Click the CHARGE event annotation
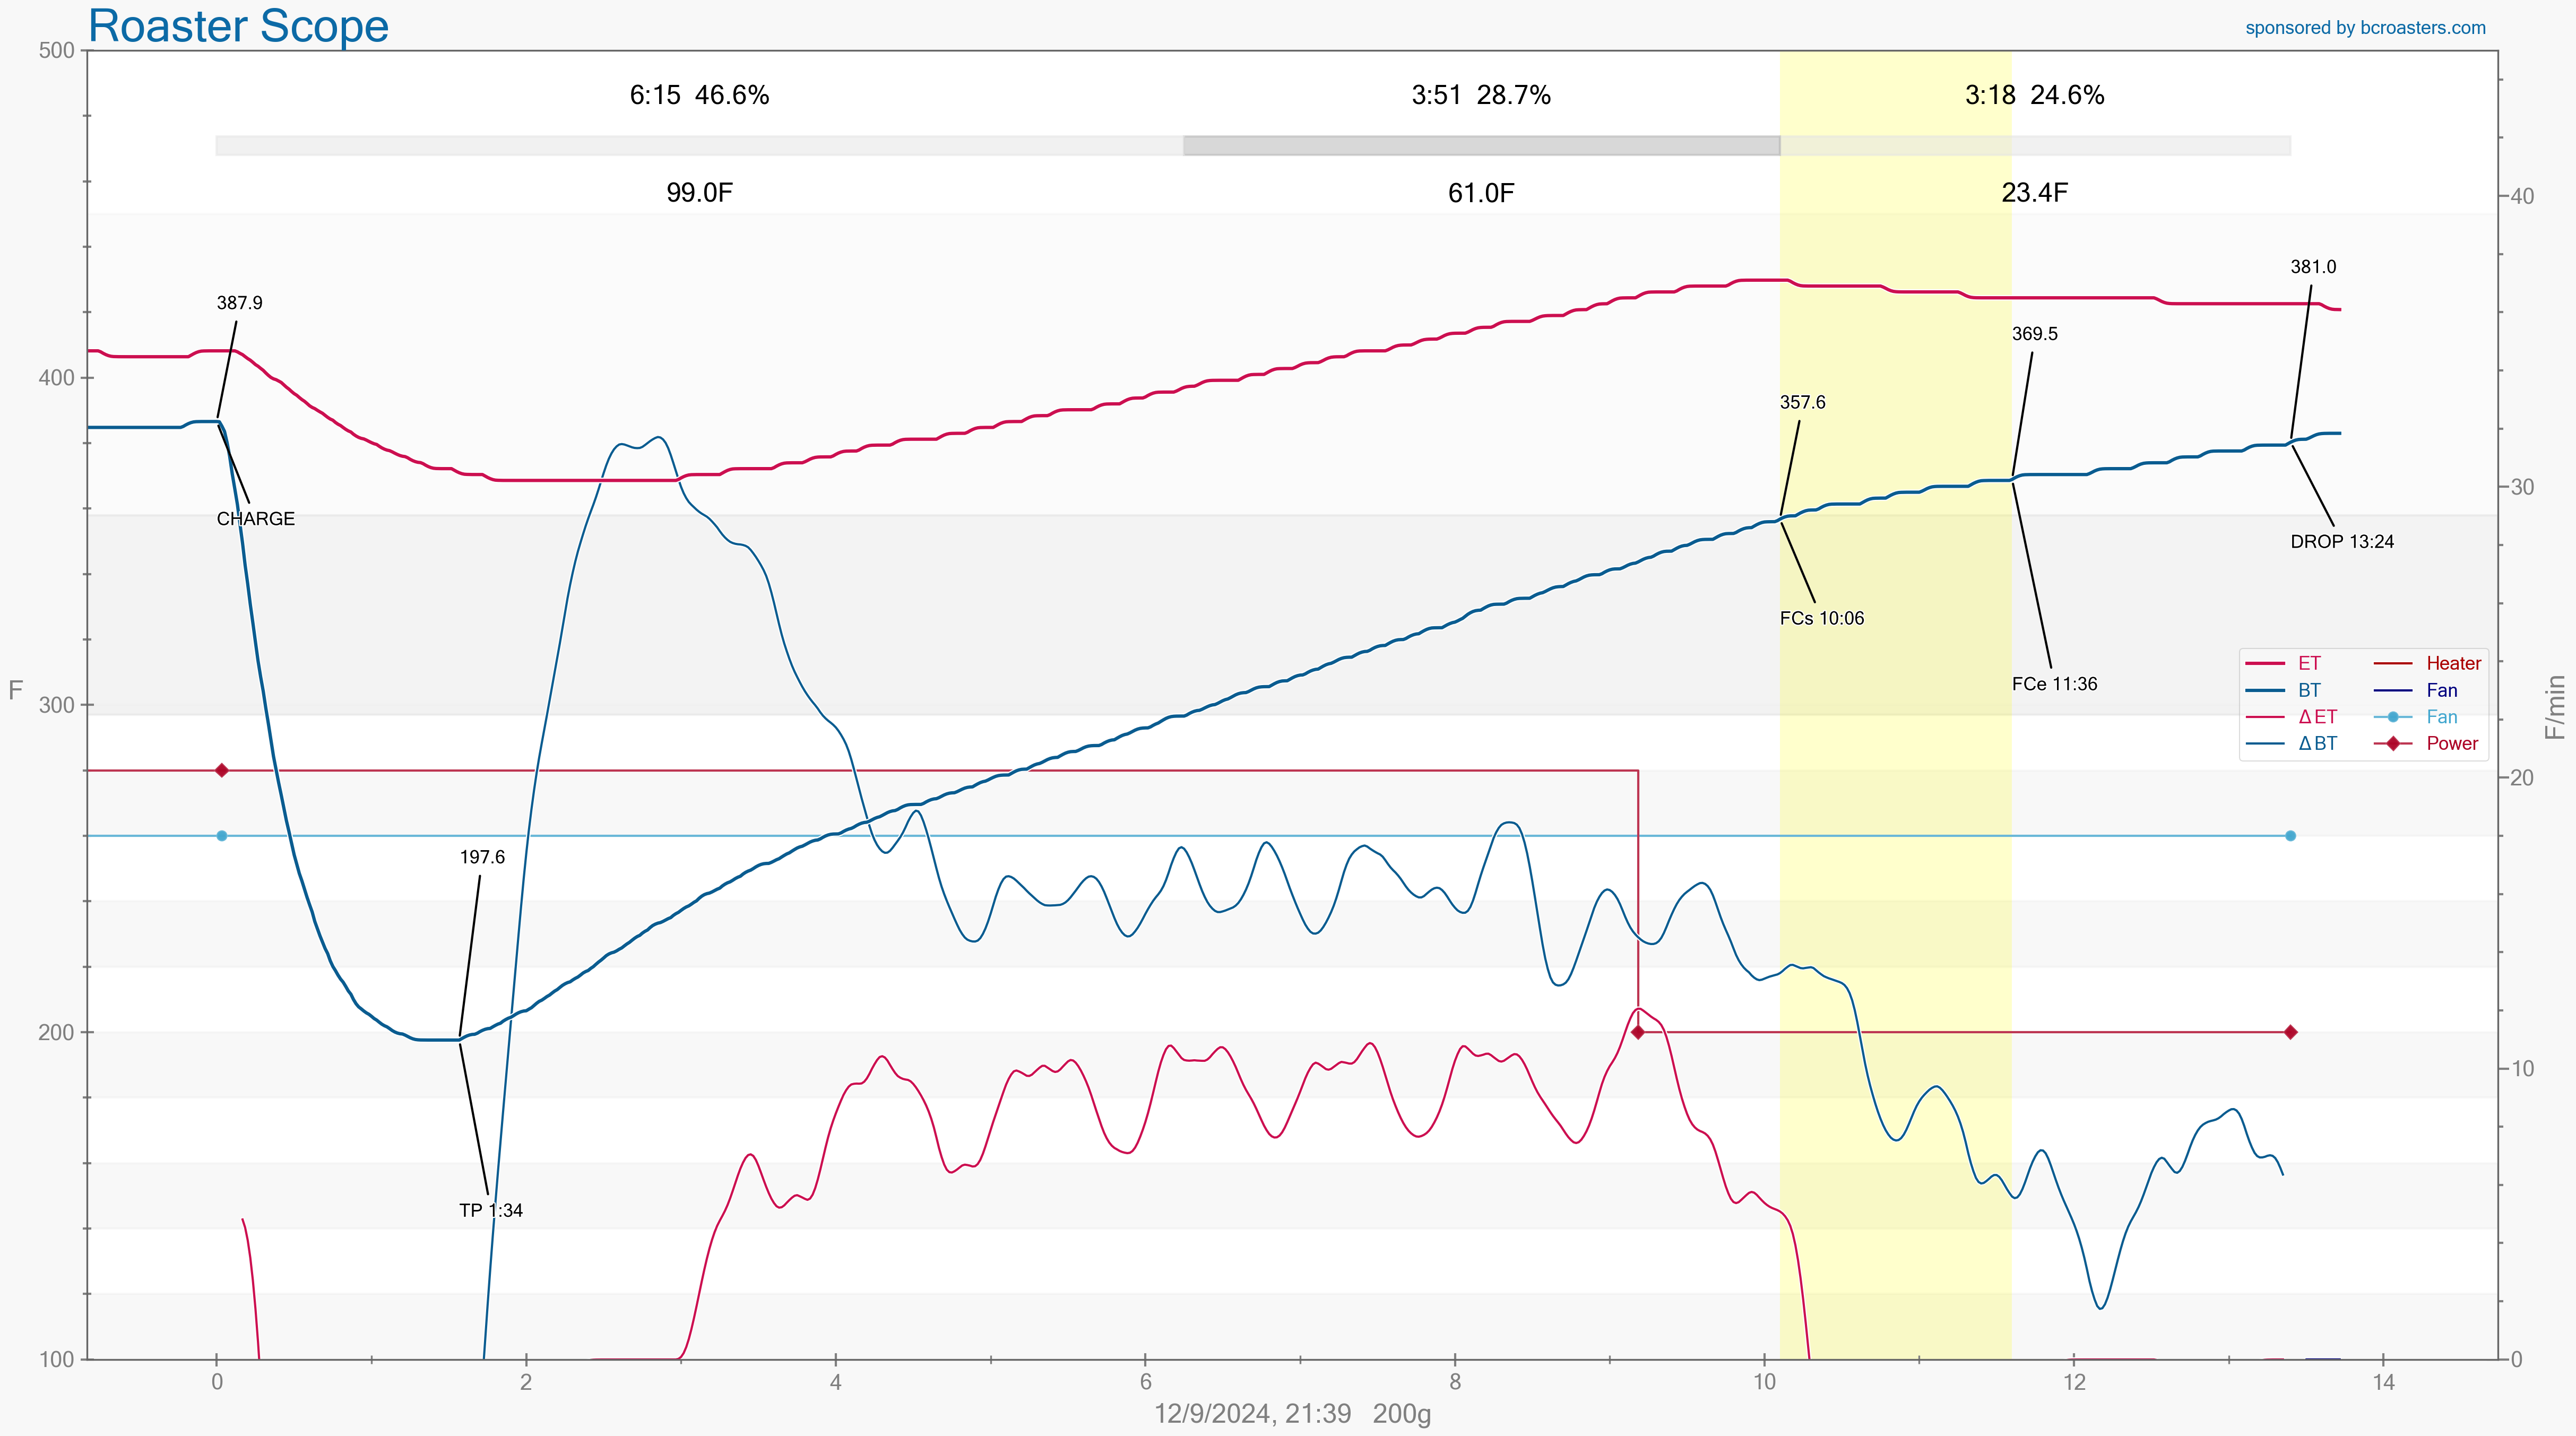This screenshot has height=1436, width=2576. [x=255, y=518]
